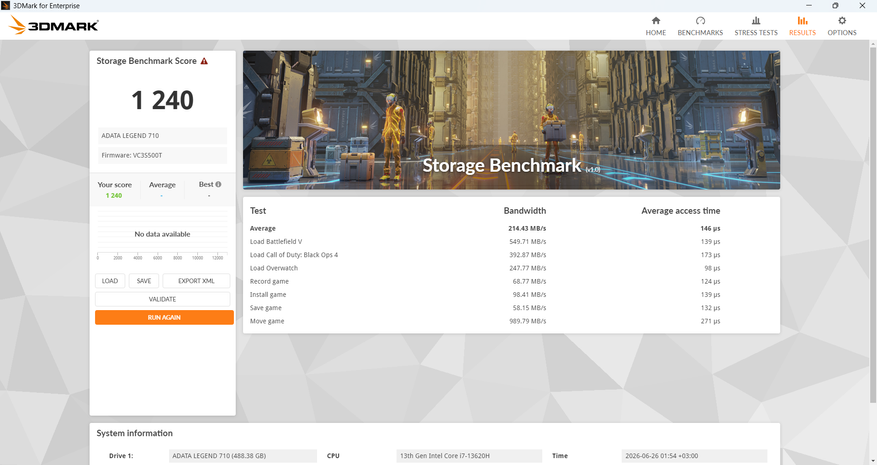Screen dimensions: 877x465
Task: Click the Results bar chart icon
Action: click(x=803, y=21)
